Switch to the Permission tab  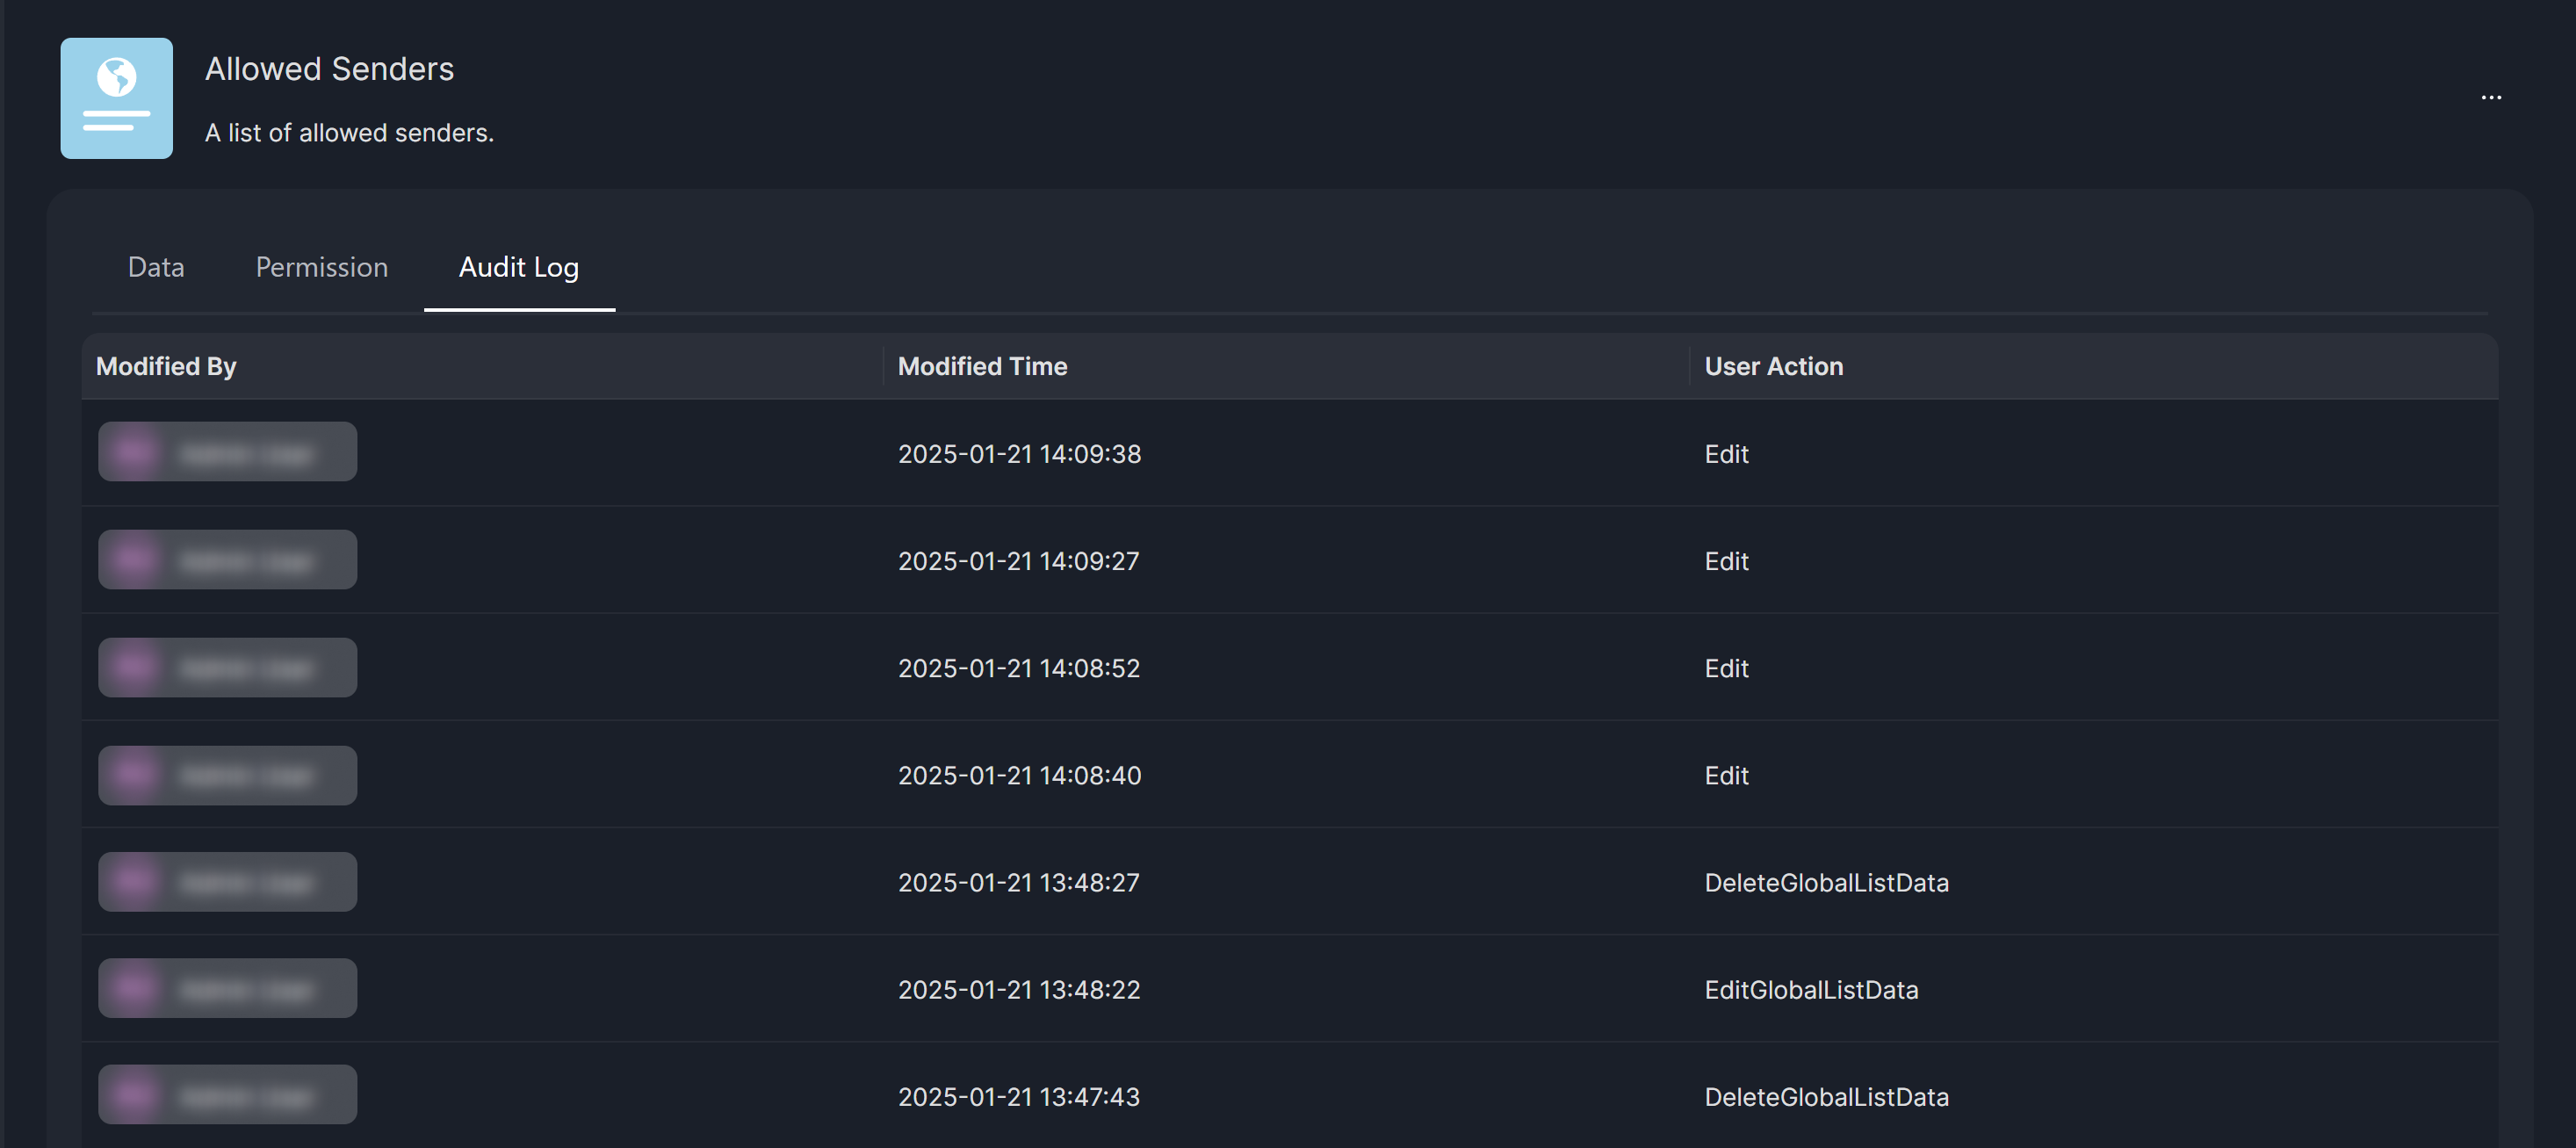pyautogui.click(x=321, y=267)
